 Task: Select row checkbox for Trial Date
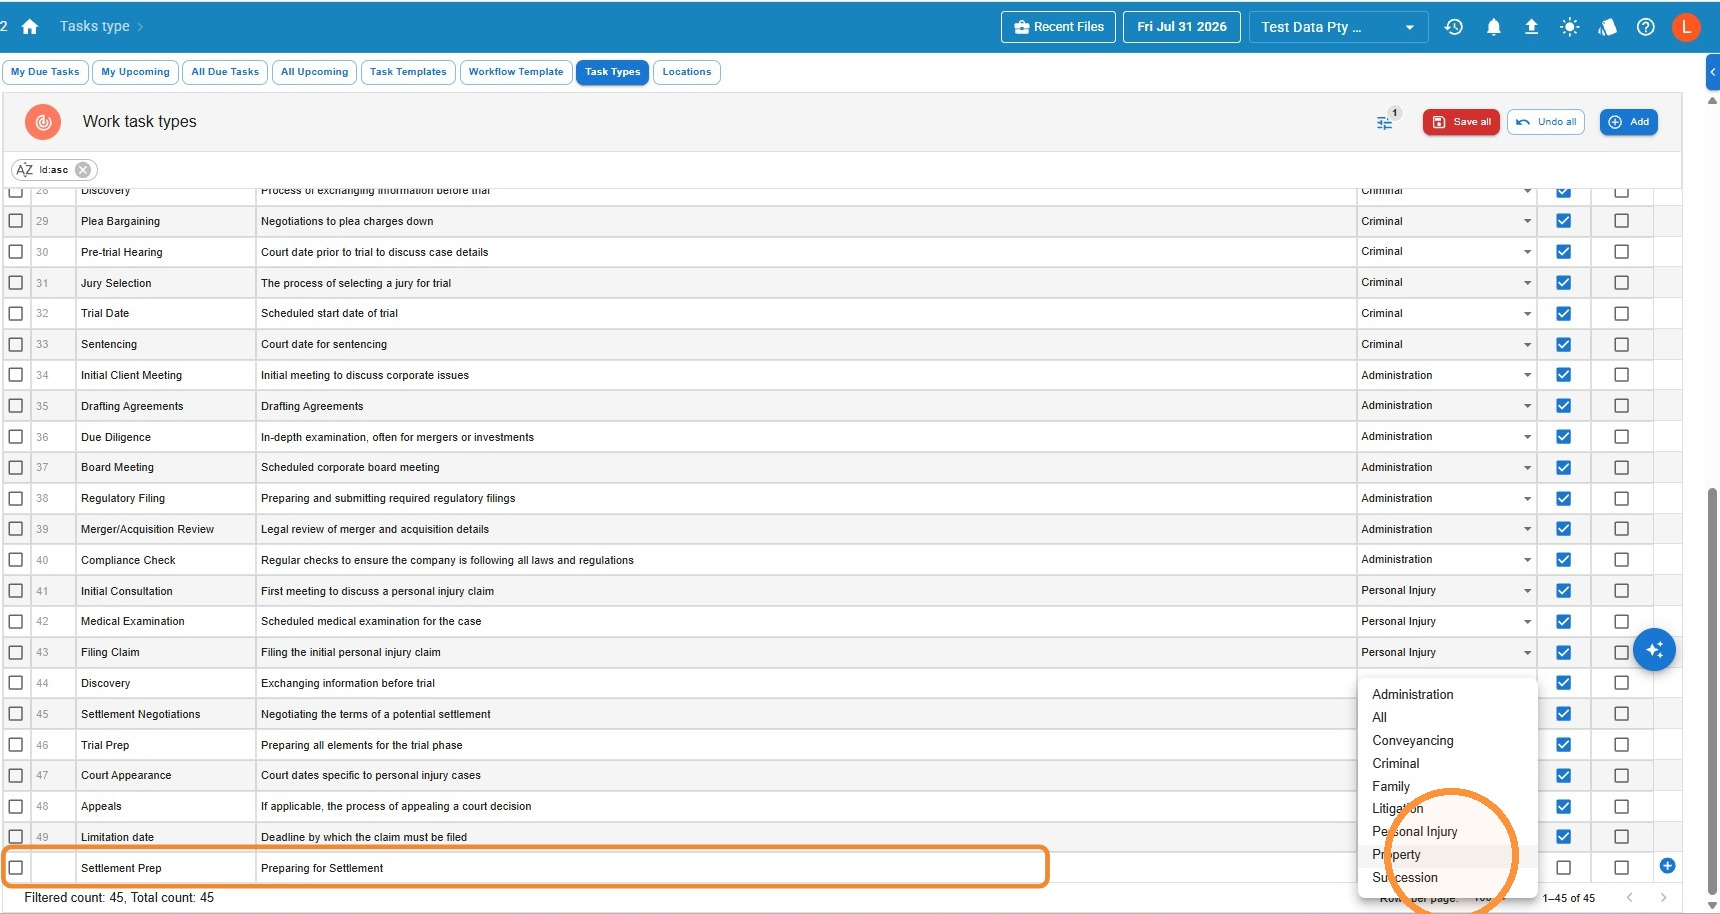16,313
